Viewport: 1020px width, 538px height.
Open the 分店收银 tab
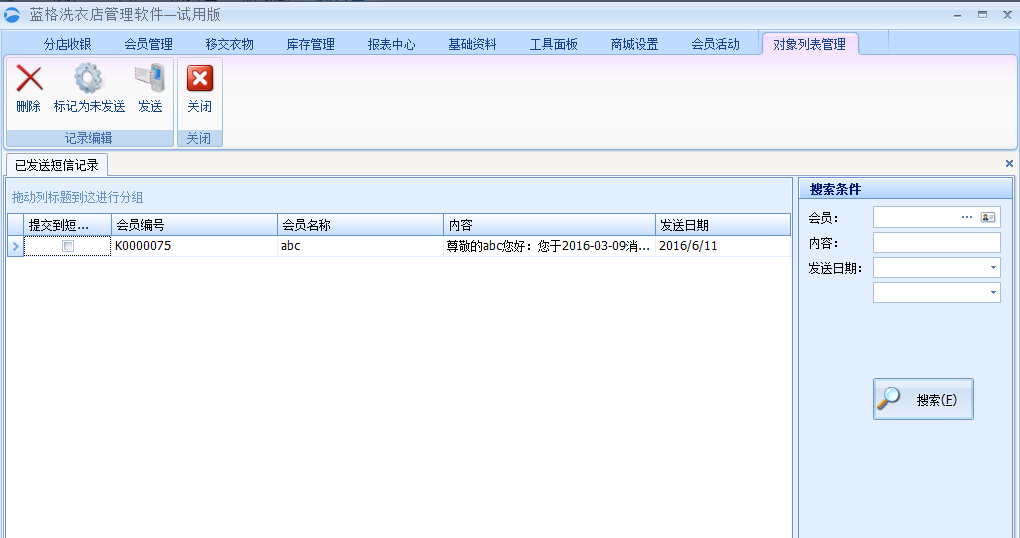point(68,44)
